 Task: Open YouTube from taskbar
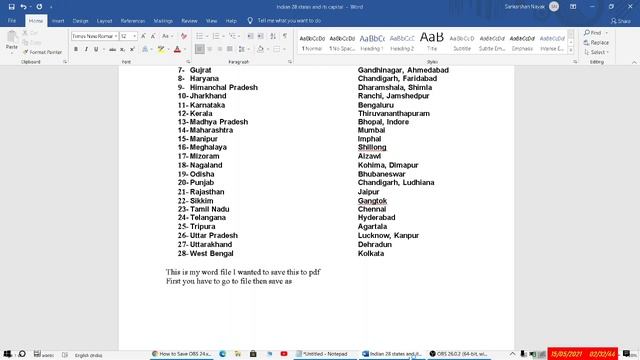284,354
